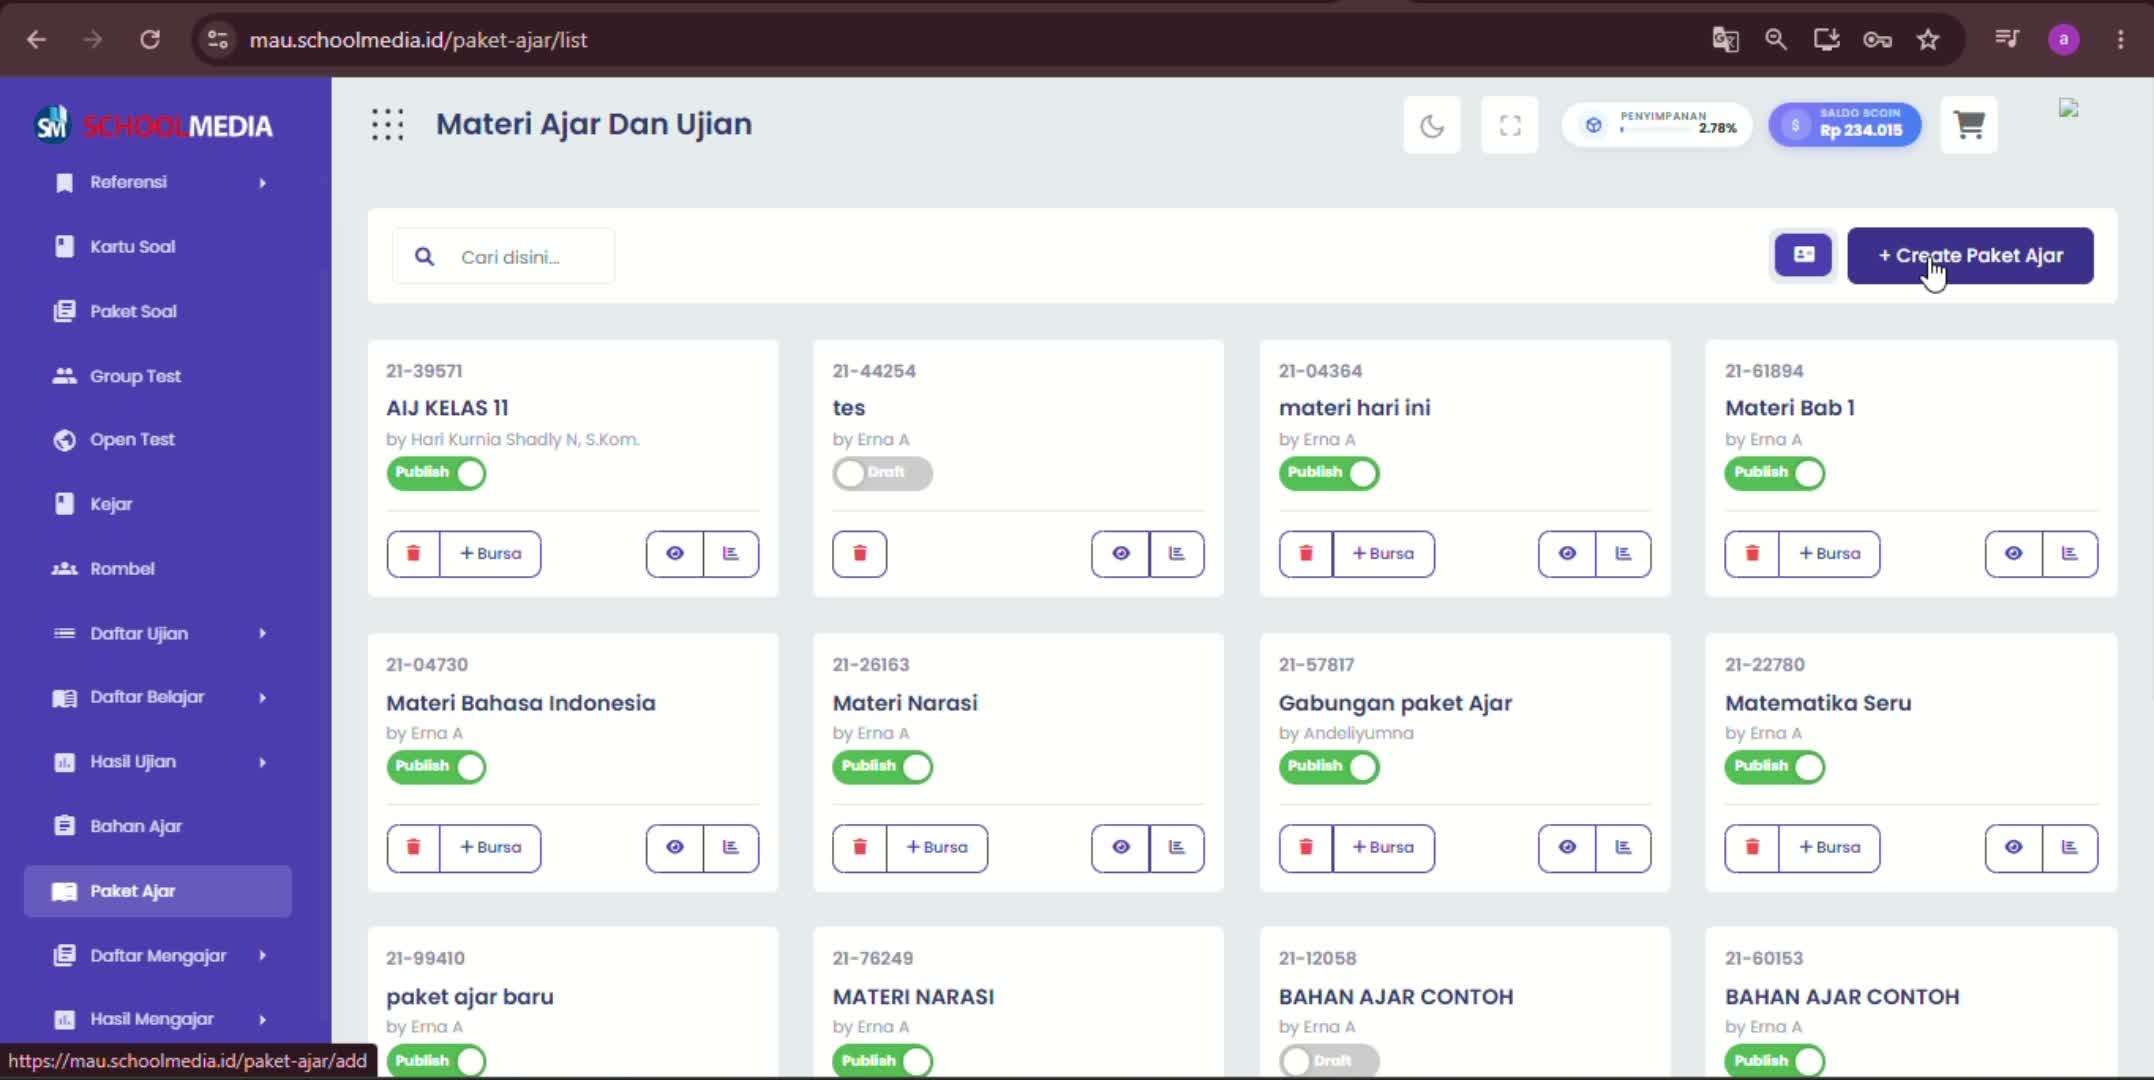Switch card view layout icon
The width and height of the screenshot is (2154, 1080).
tap(1803, 256)
